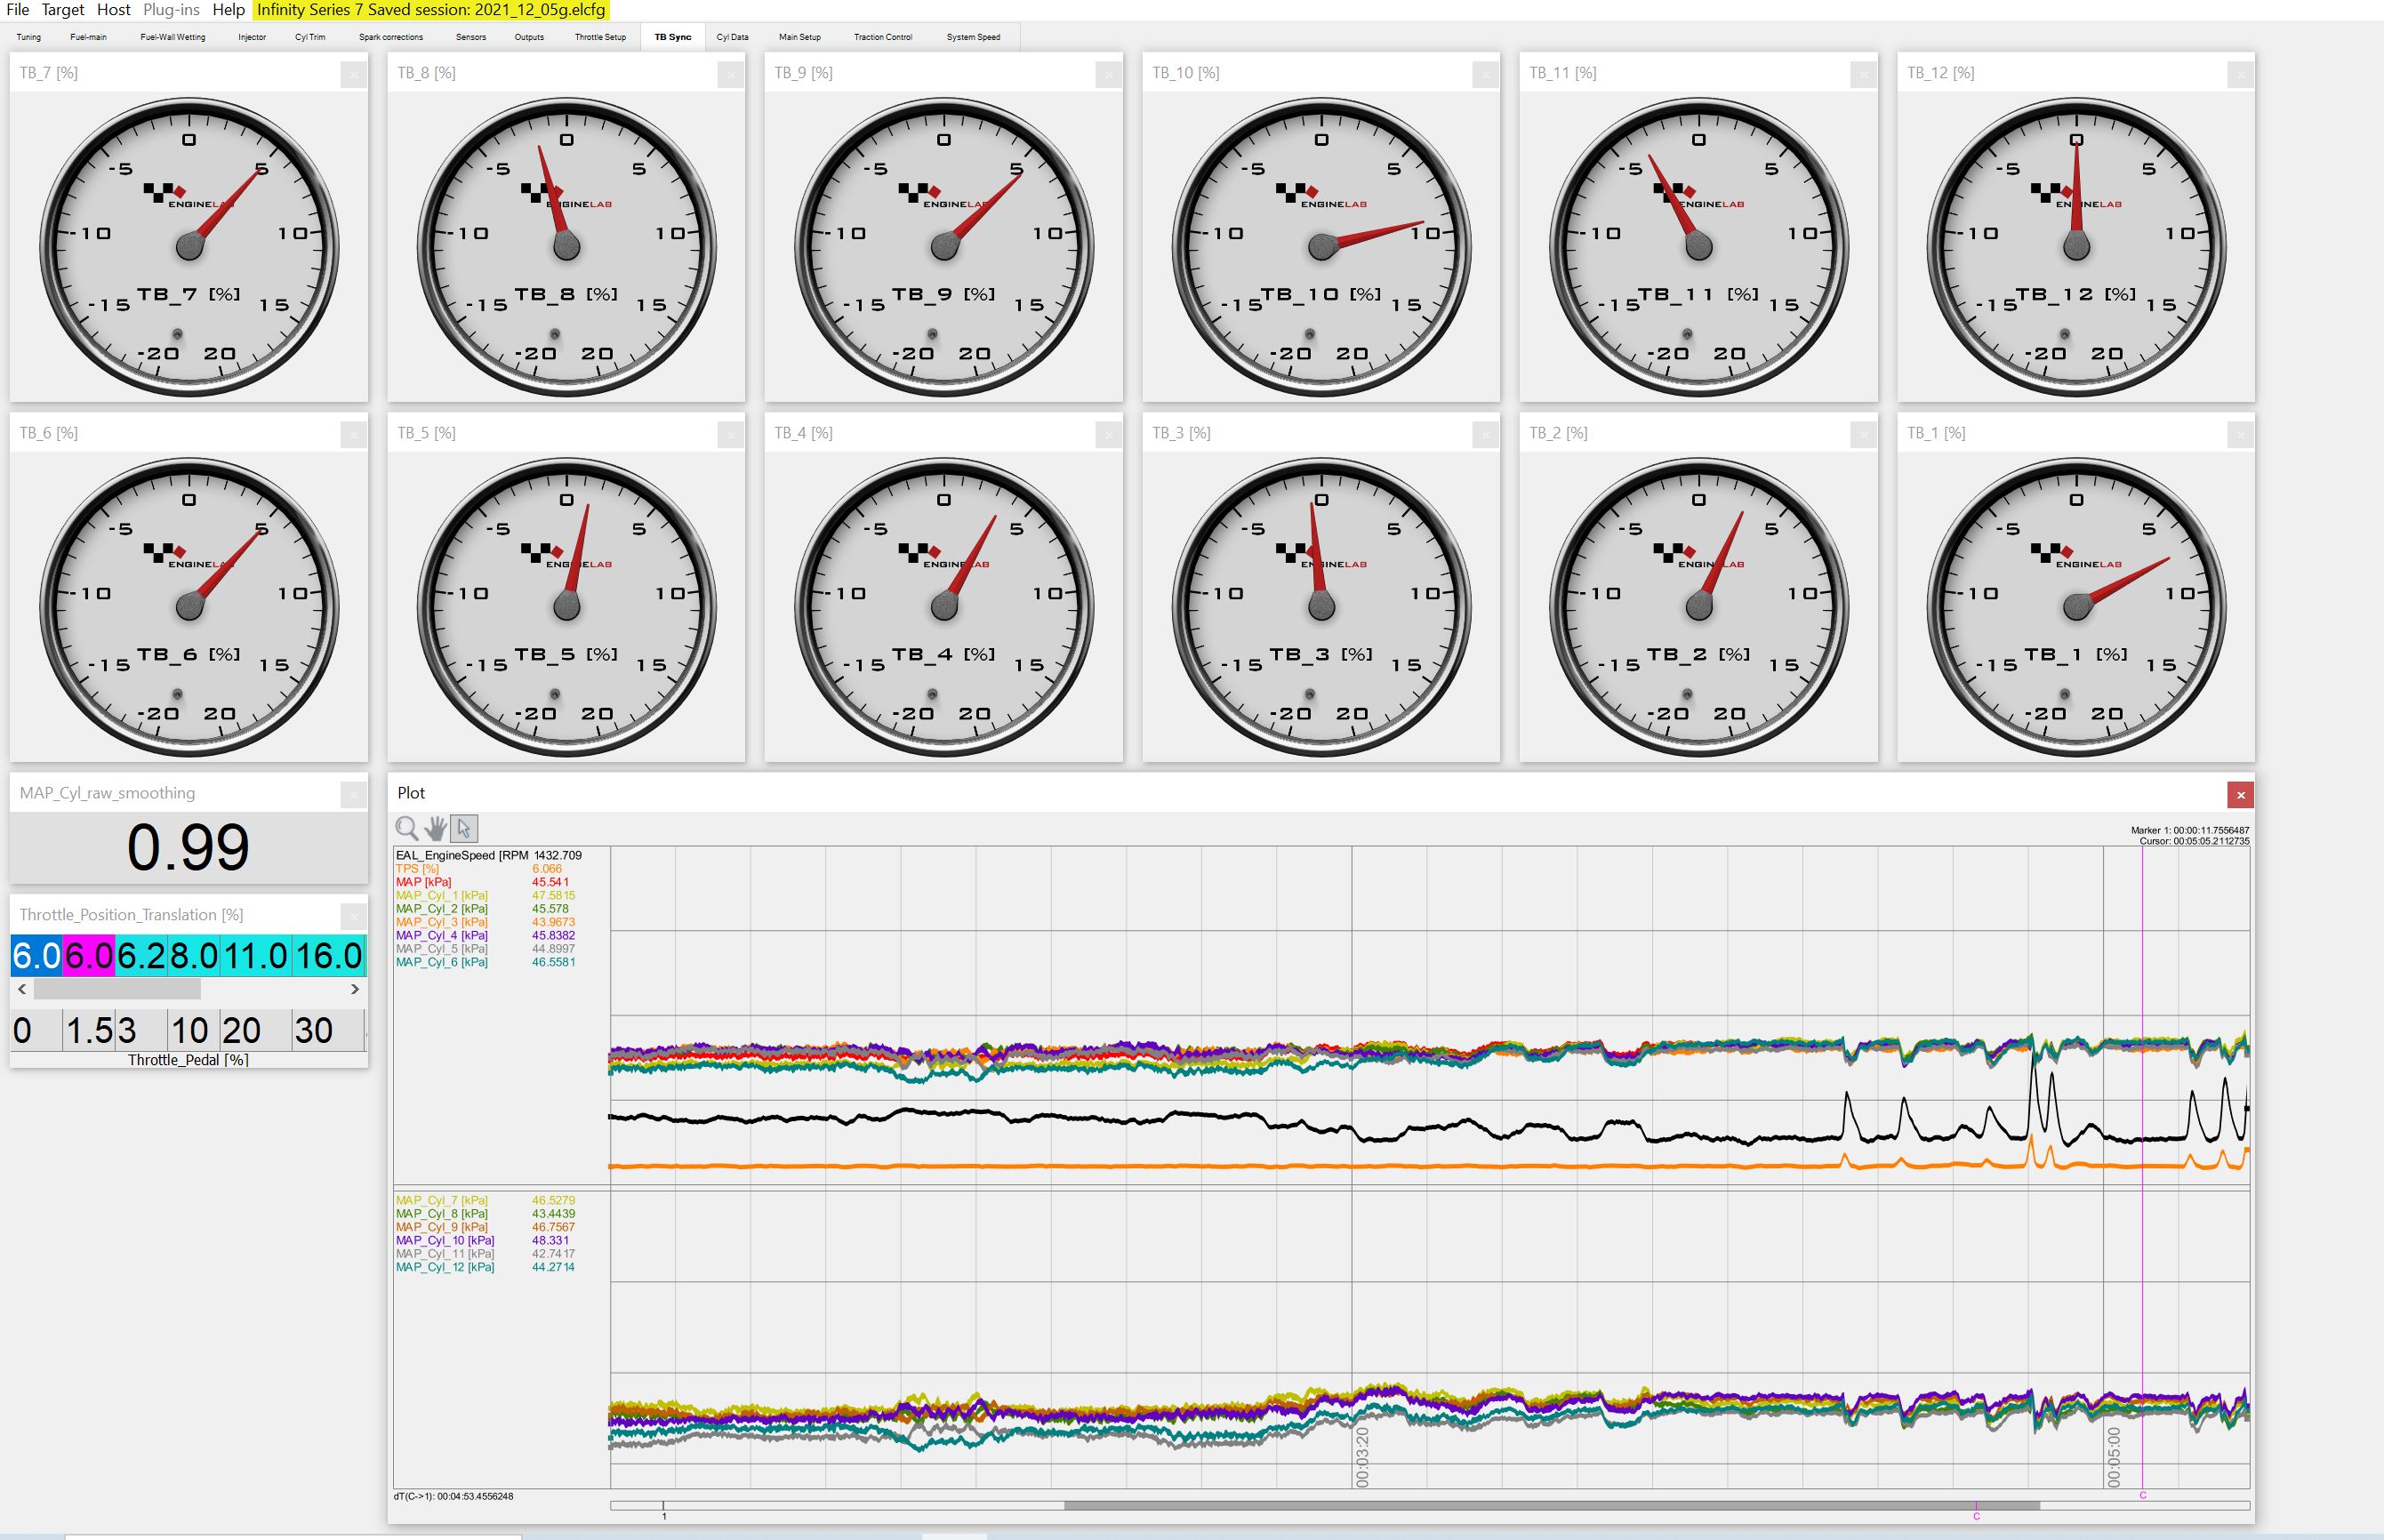The width and height of the screenshot is (2384, 1540).
Task: Switch to the Throttle Setup tab
Action: [600, 37]
